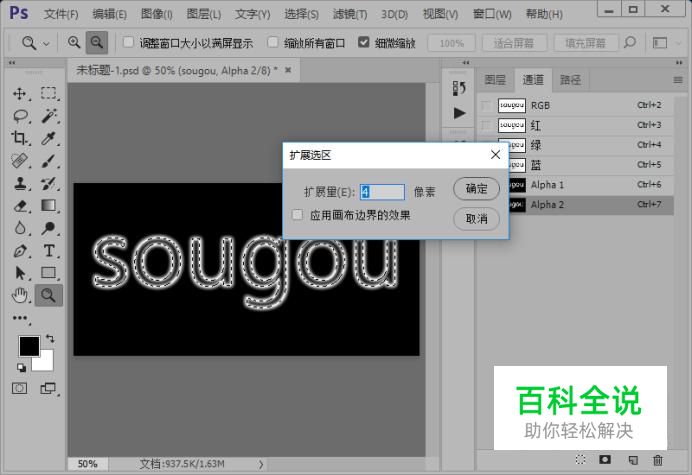
Task: Select the Rectangular Marquee tool
Action: pyautogui.click(x=49, y=93)
